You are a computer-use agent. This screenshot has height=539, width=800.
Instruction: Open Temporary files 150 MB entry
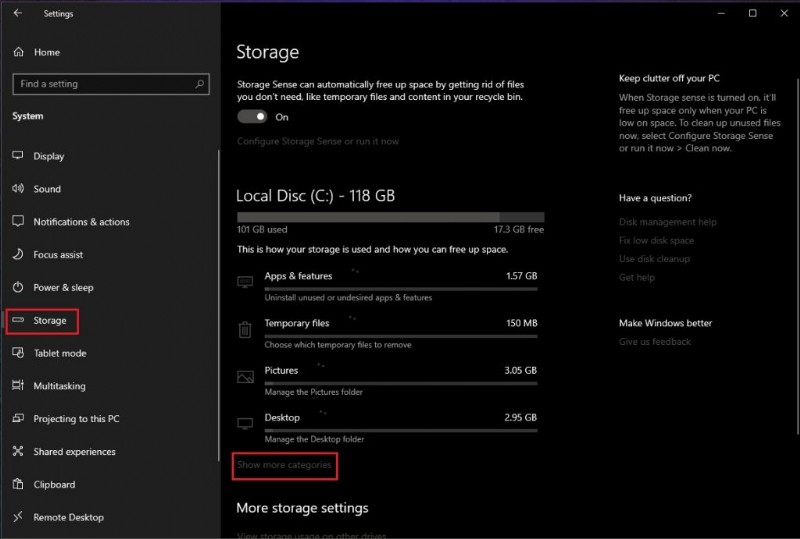click(388, 333)
